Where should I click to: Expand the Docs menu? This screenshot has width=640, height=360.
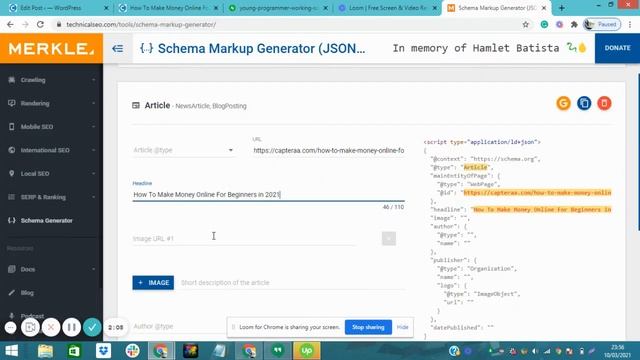(93, 269)
